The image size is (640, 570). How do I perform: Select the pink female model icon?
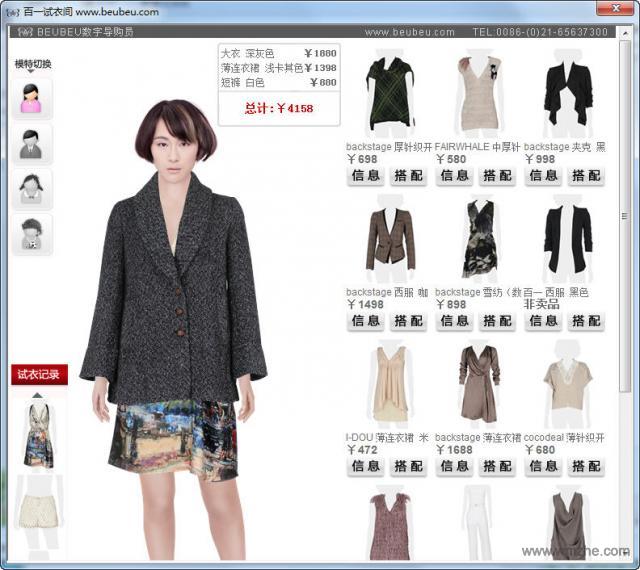(32, 99)
